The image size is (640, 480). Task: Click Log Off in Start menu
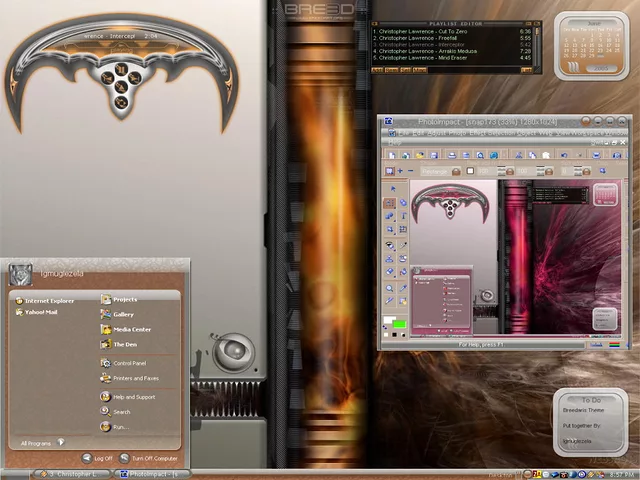click(x=98, y=458)
